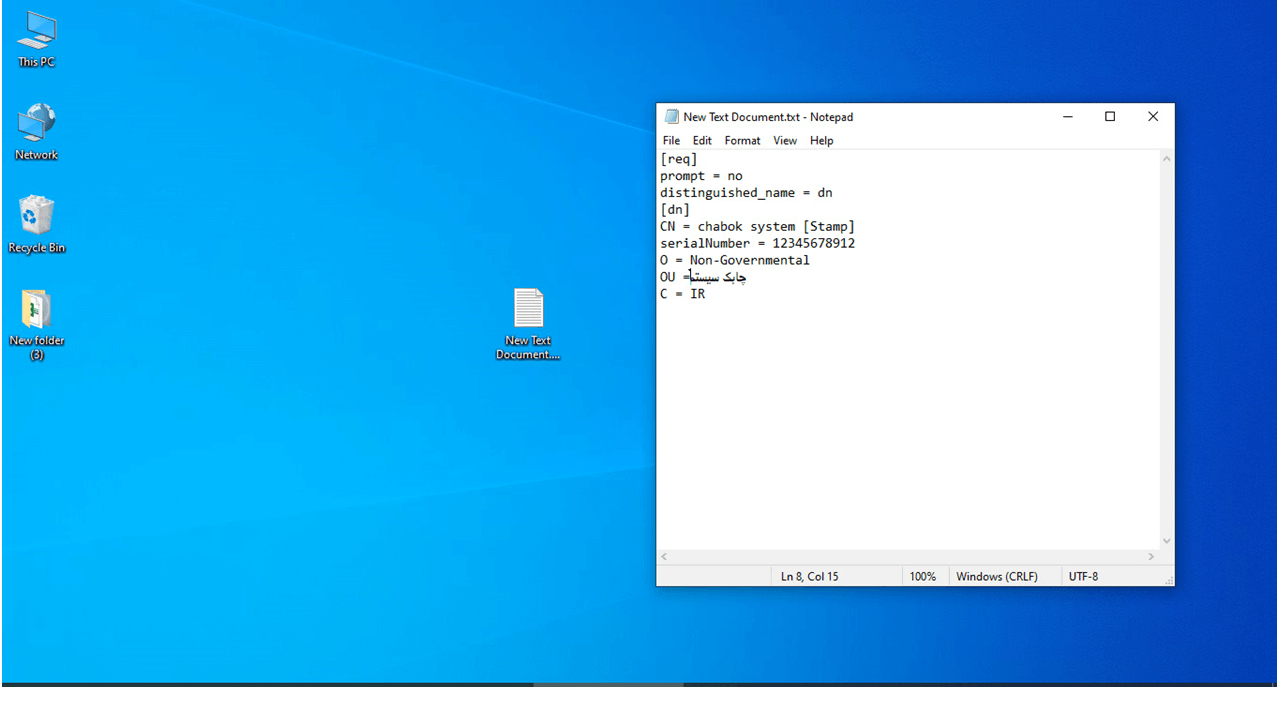Click the horizontal scrollbar left arrow

tap(665, 557)
